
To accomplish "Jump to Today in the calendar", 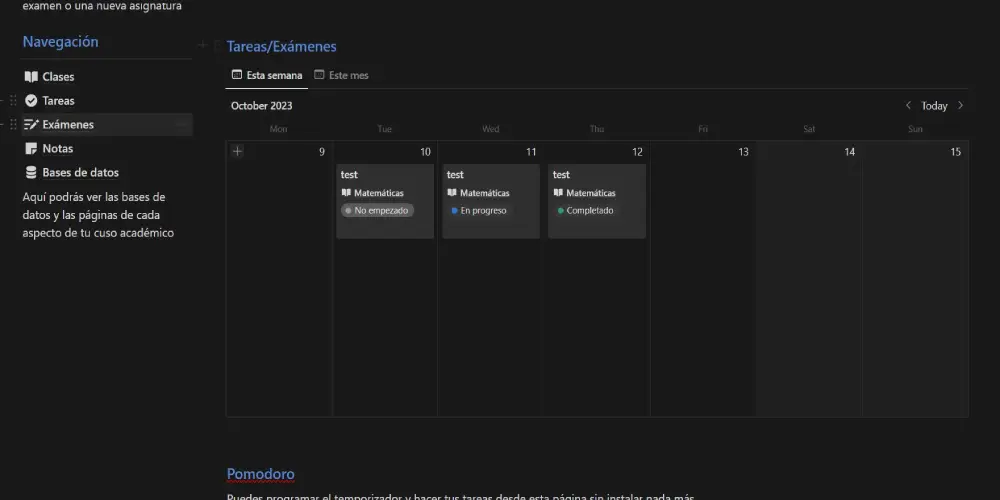I will coord(934,106).
